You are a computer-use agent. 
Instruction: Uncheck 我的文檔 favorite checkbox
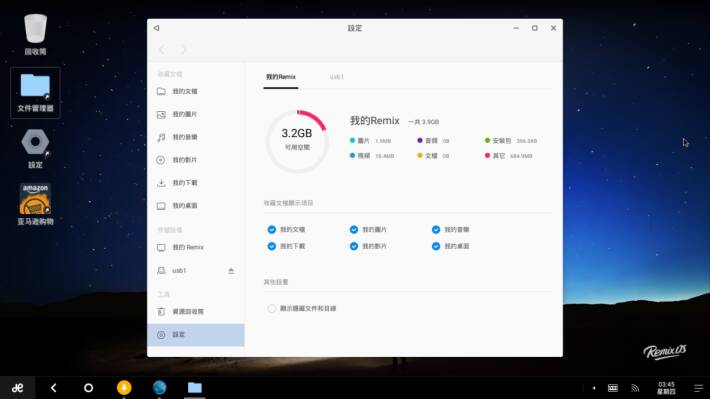click(272, 230)
